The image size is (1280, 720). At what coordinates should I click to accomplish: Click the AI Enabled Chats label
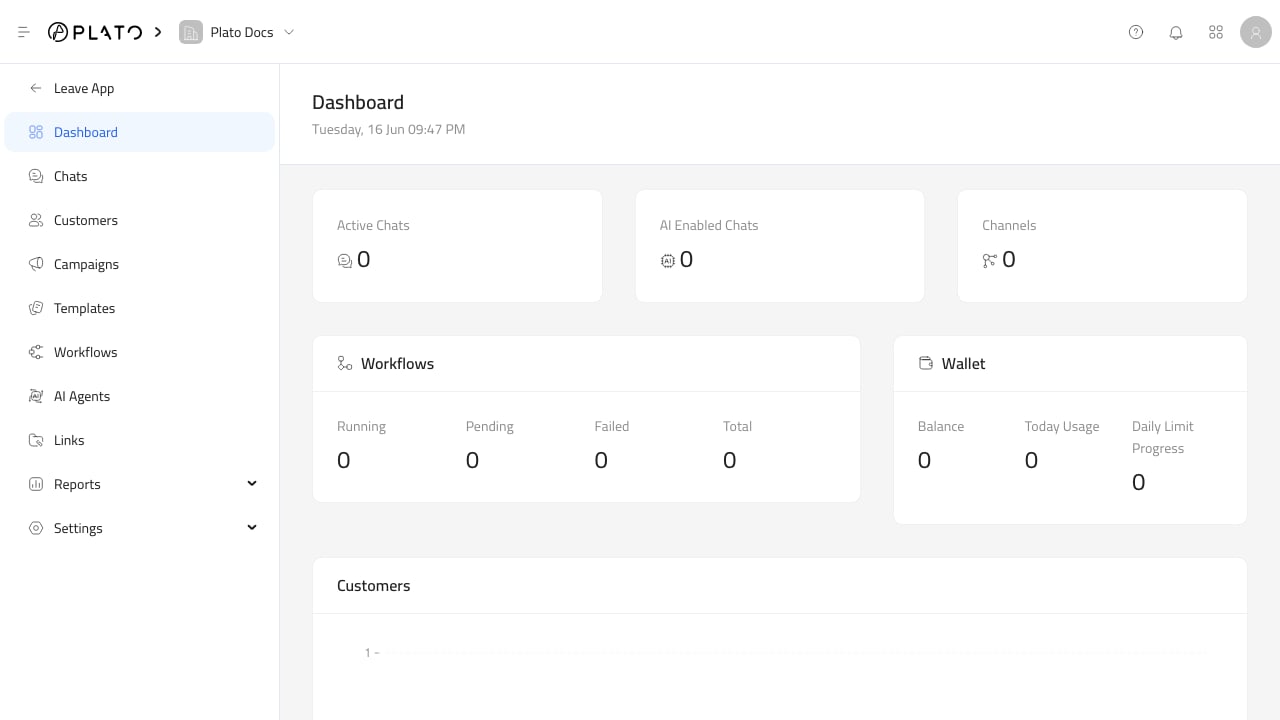tap(709, 225)
